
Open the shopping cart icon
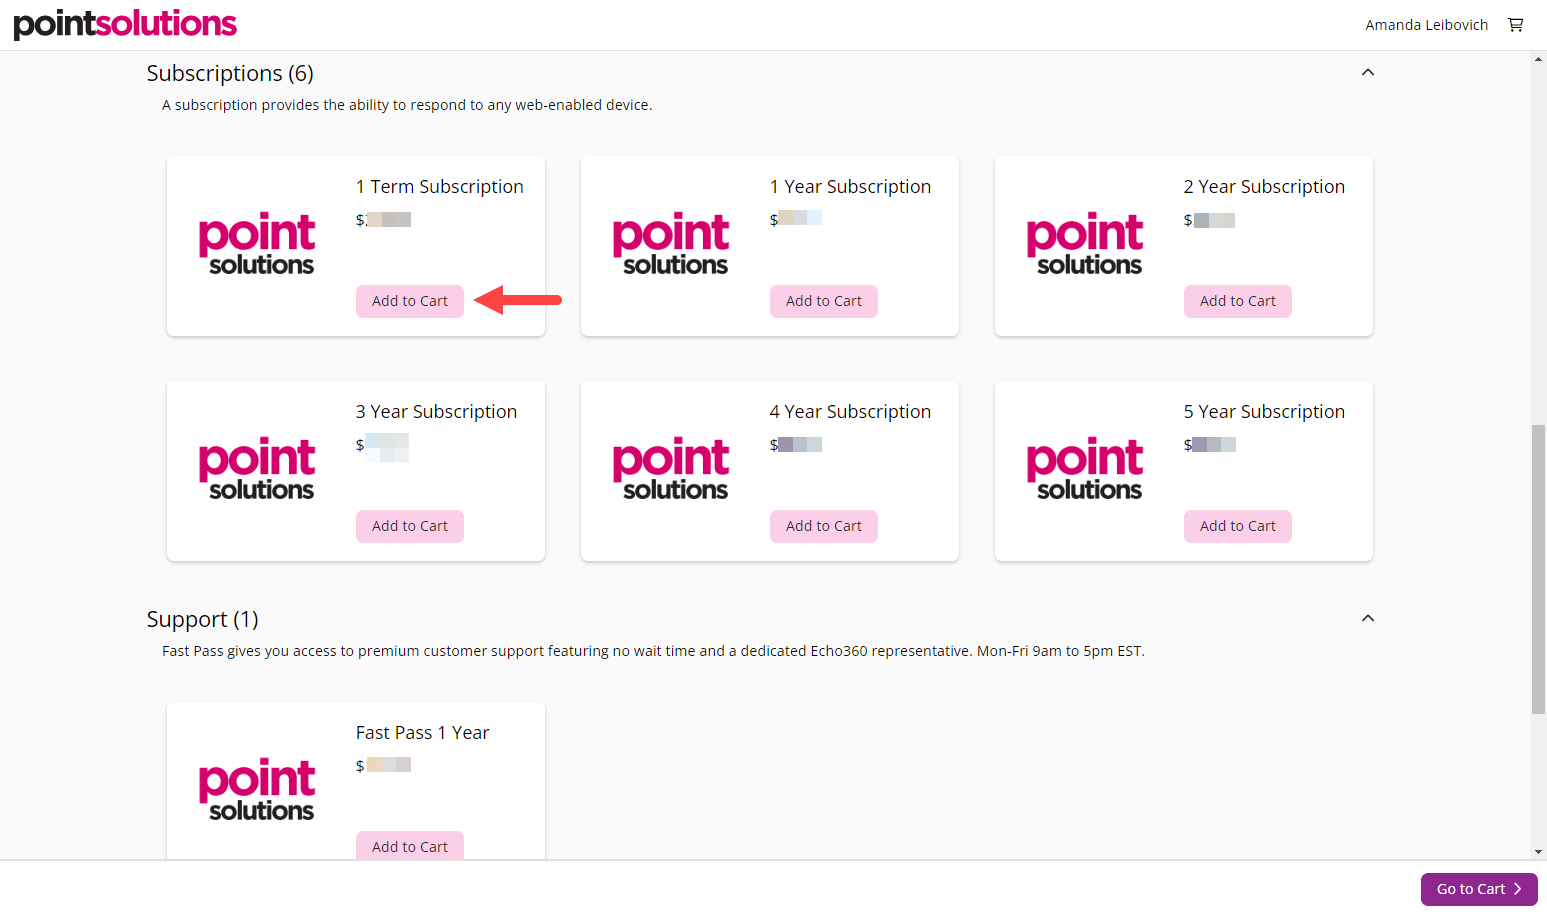1515,24
